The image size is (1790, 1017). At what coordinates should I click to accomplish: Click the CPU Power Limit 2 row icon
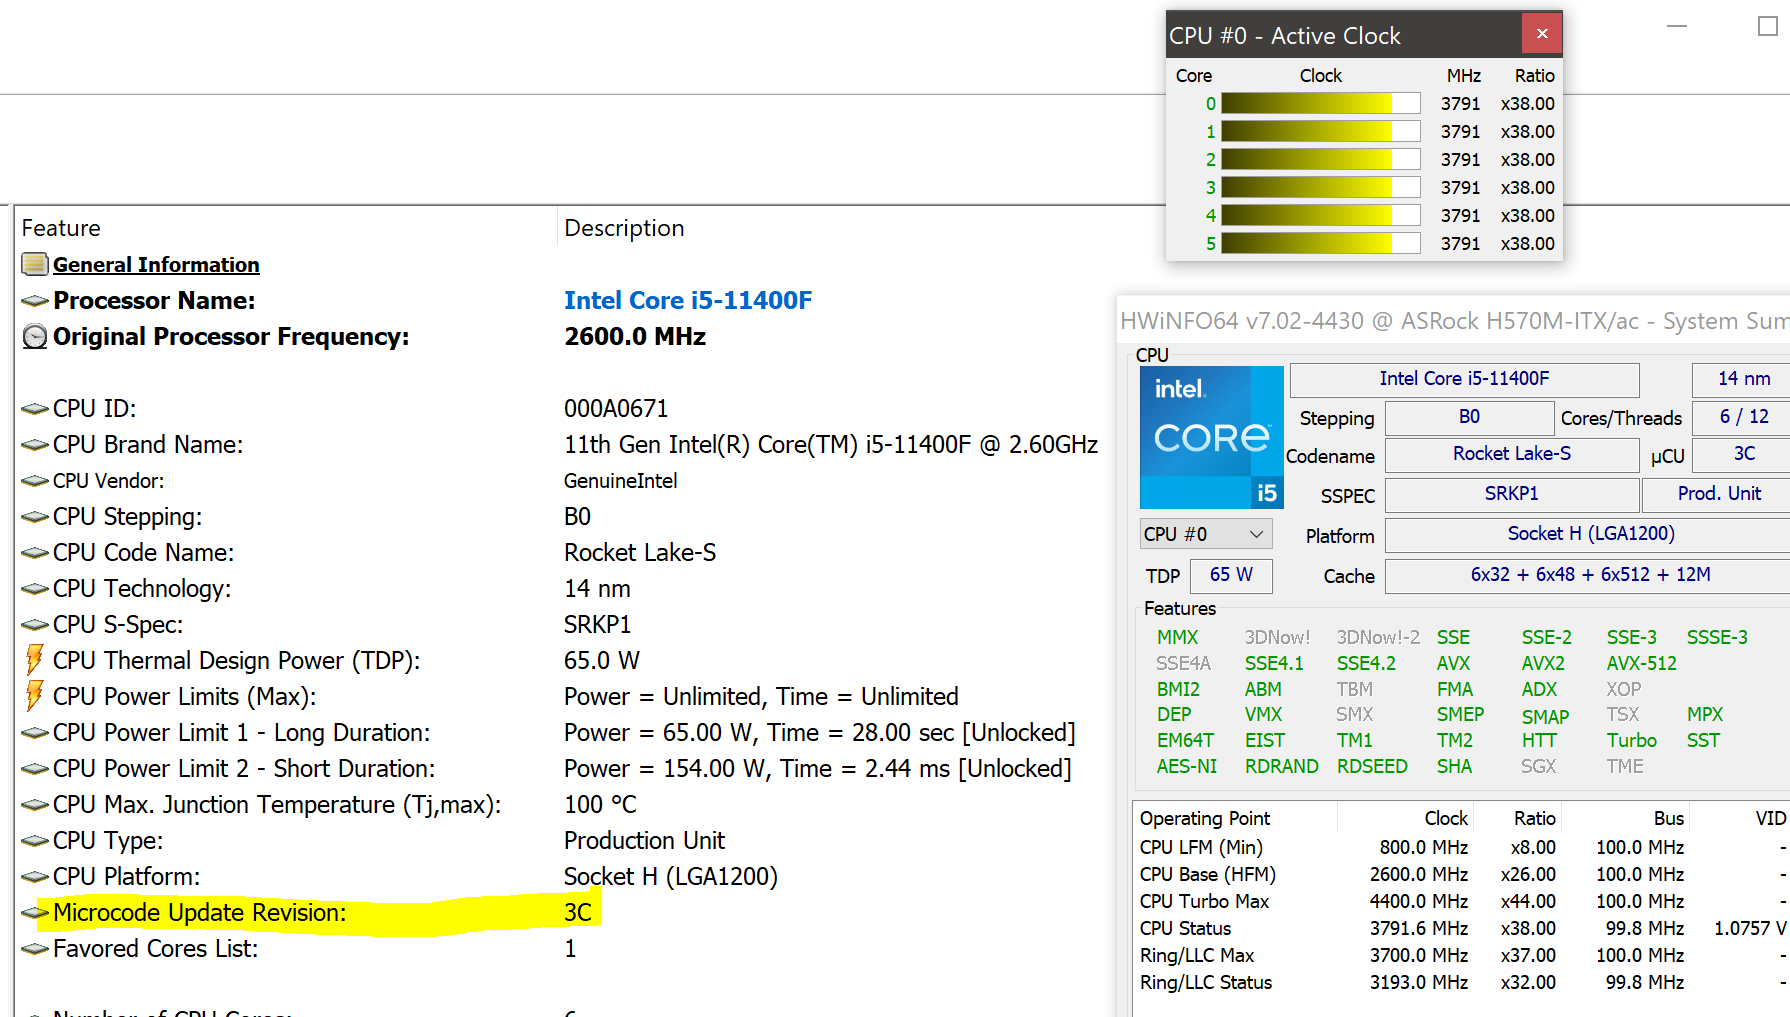point(35,768)
